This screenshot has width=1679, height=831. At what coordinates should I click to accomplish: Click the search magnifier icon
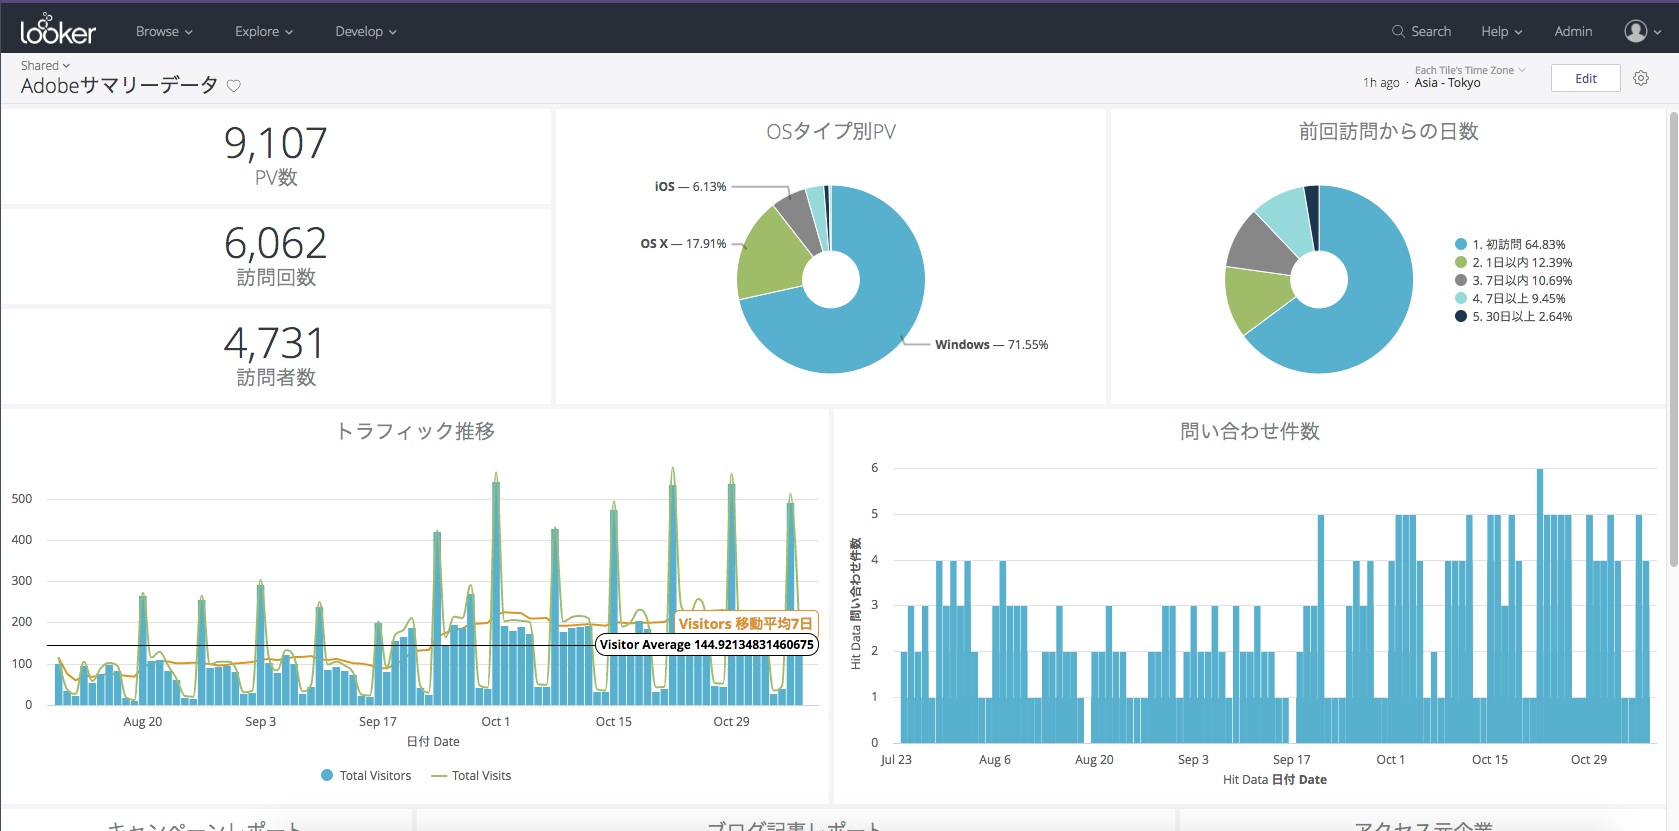tap(1398, 31)
